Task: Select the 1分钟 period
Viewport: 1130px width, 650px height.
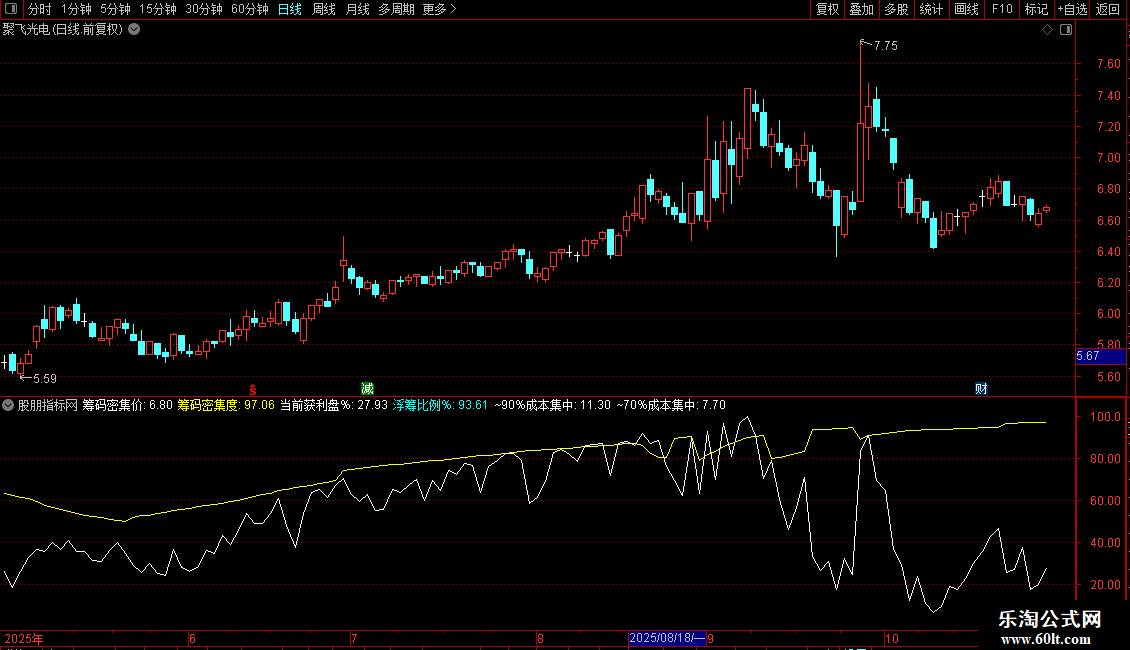Action: pos(76,9)
